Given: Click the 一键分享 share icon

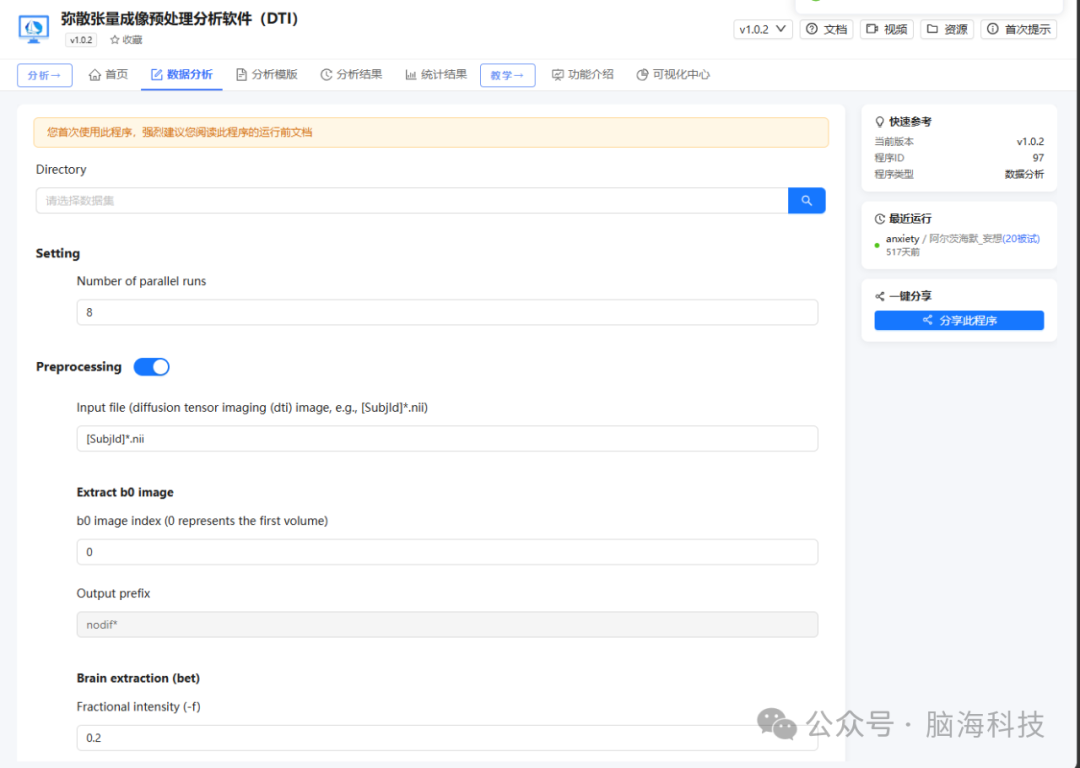Looking at the screenshot, I should tap(880, 296).
